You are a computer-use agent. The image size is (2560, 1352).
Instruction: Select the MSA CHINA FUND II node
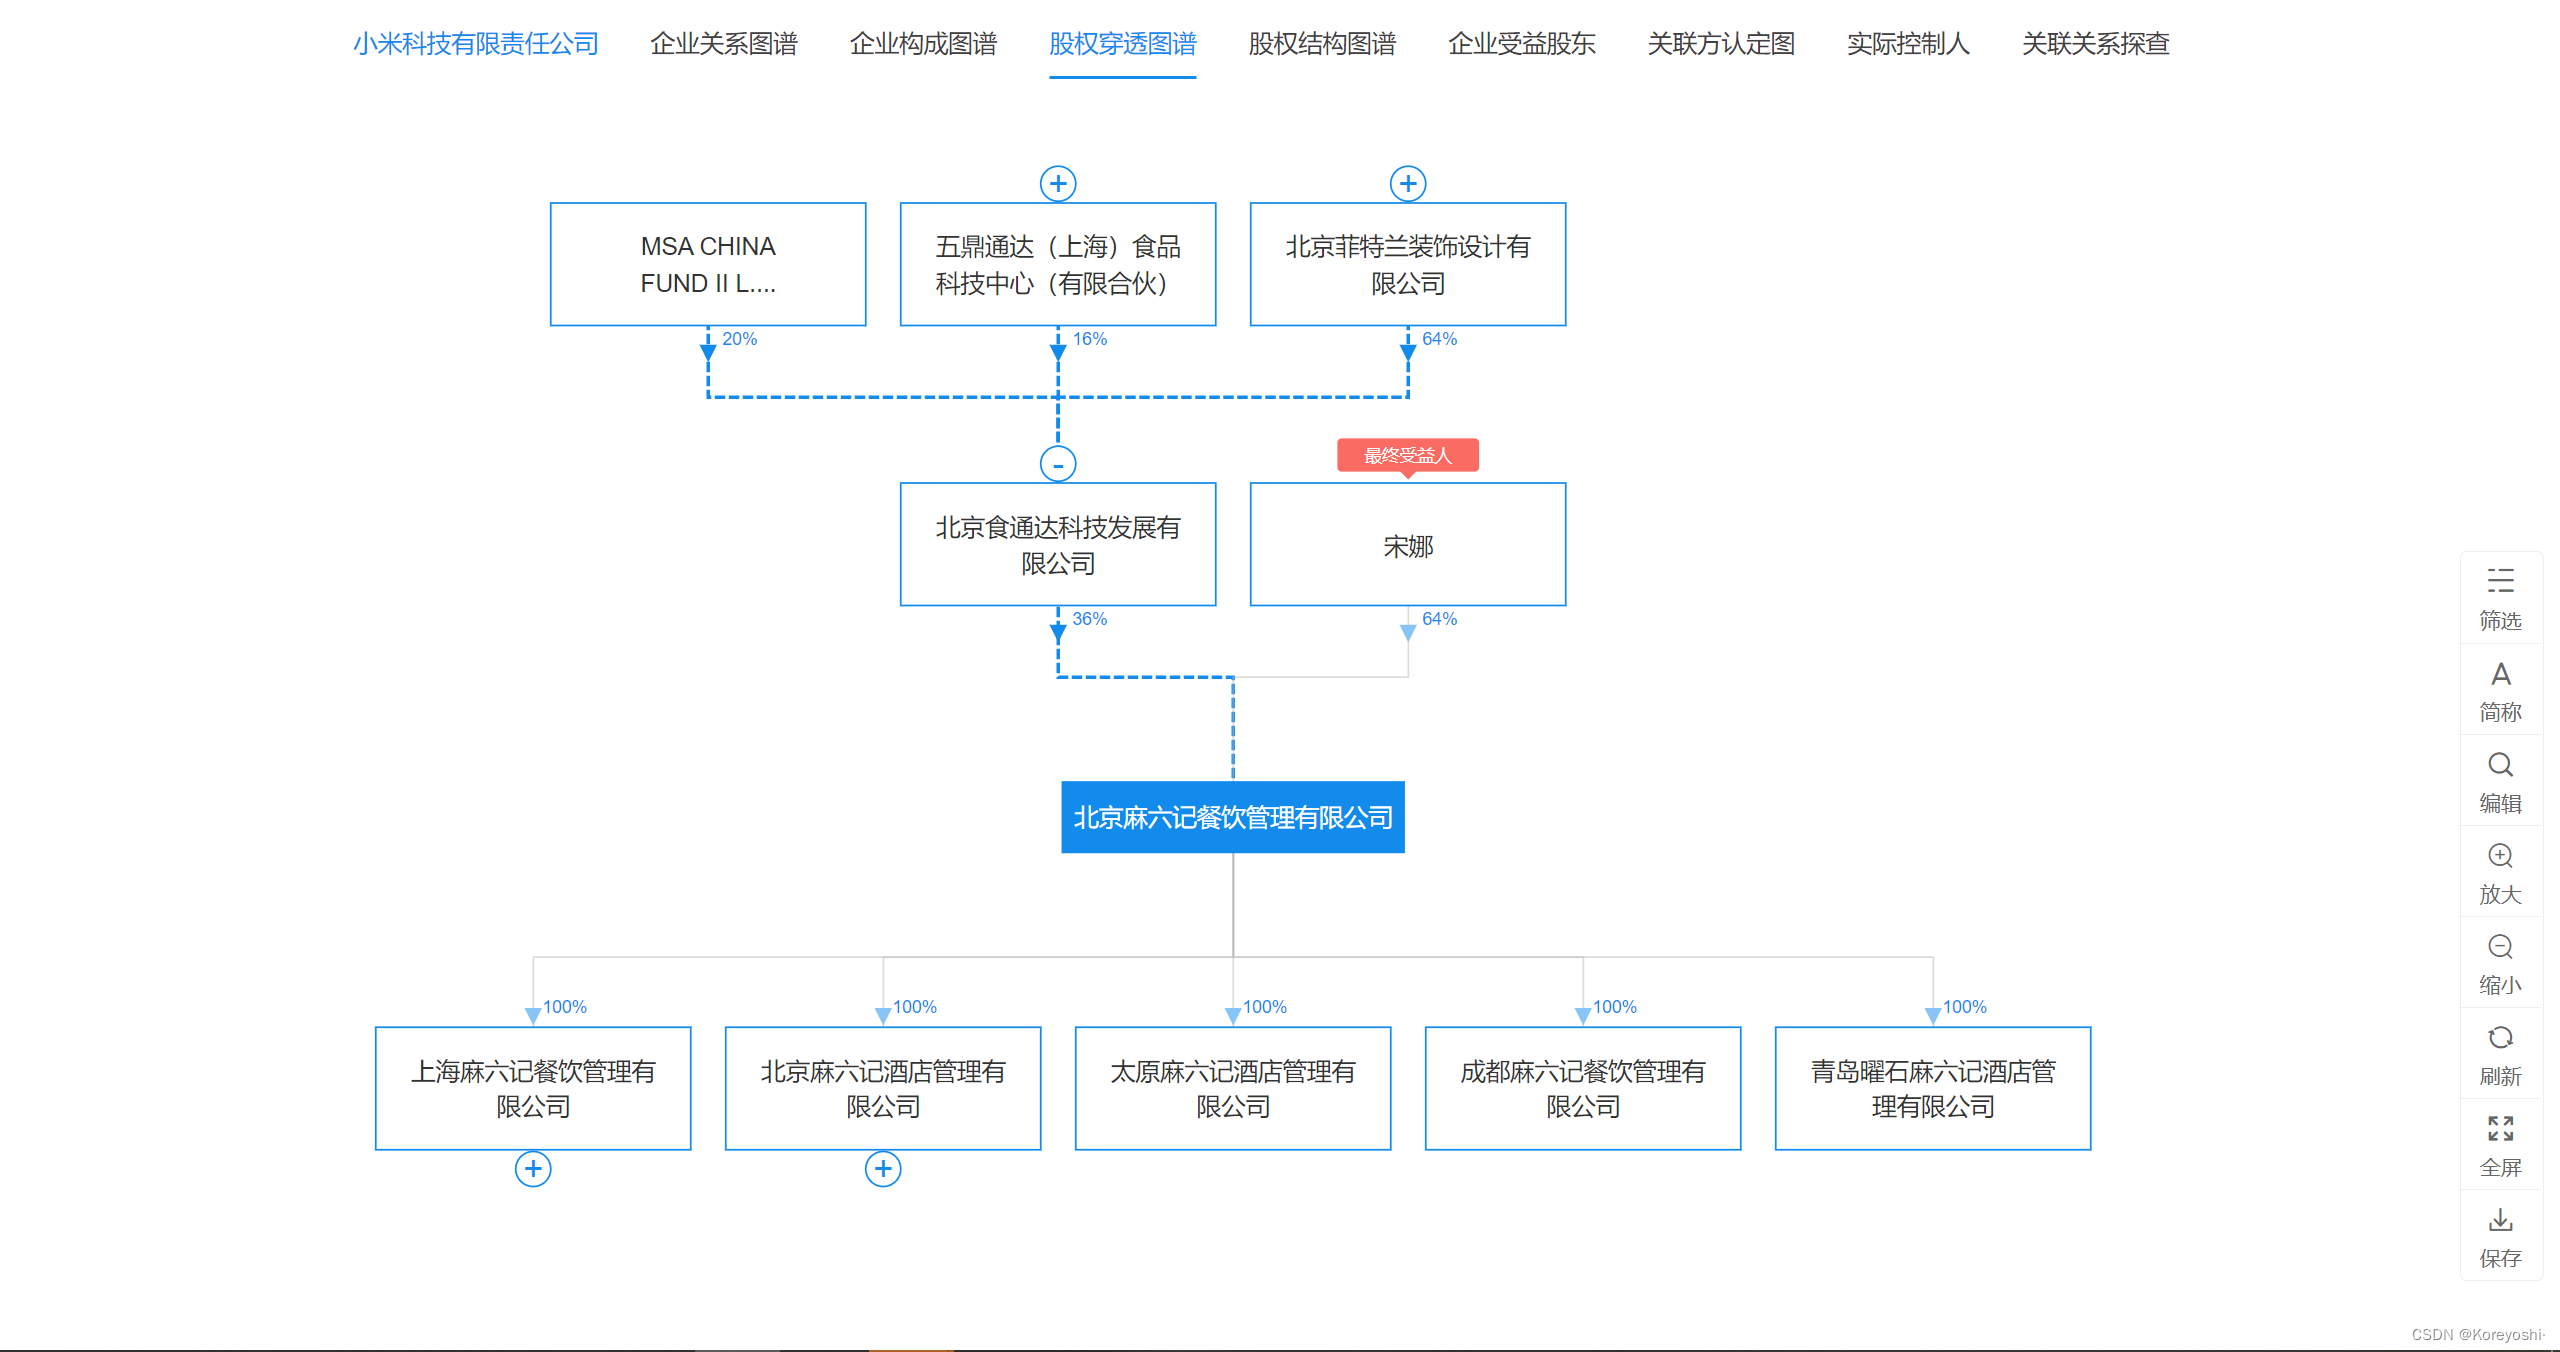(708, 264)
